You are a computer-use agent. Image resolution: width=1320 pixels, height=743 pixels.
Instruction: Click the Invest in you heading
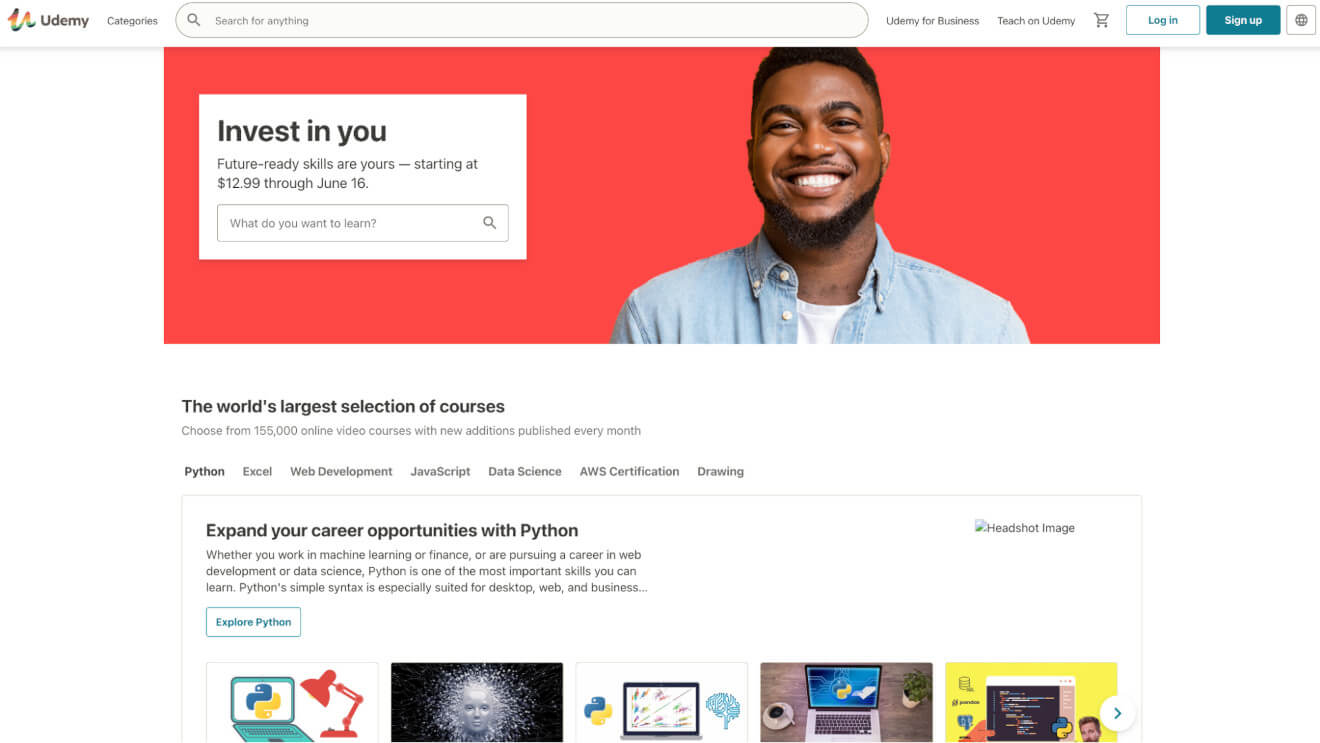[302, 131]
